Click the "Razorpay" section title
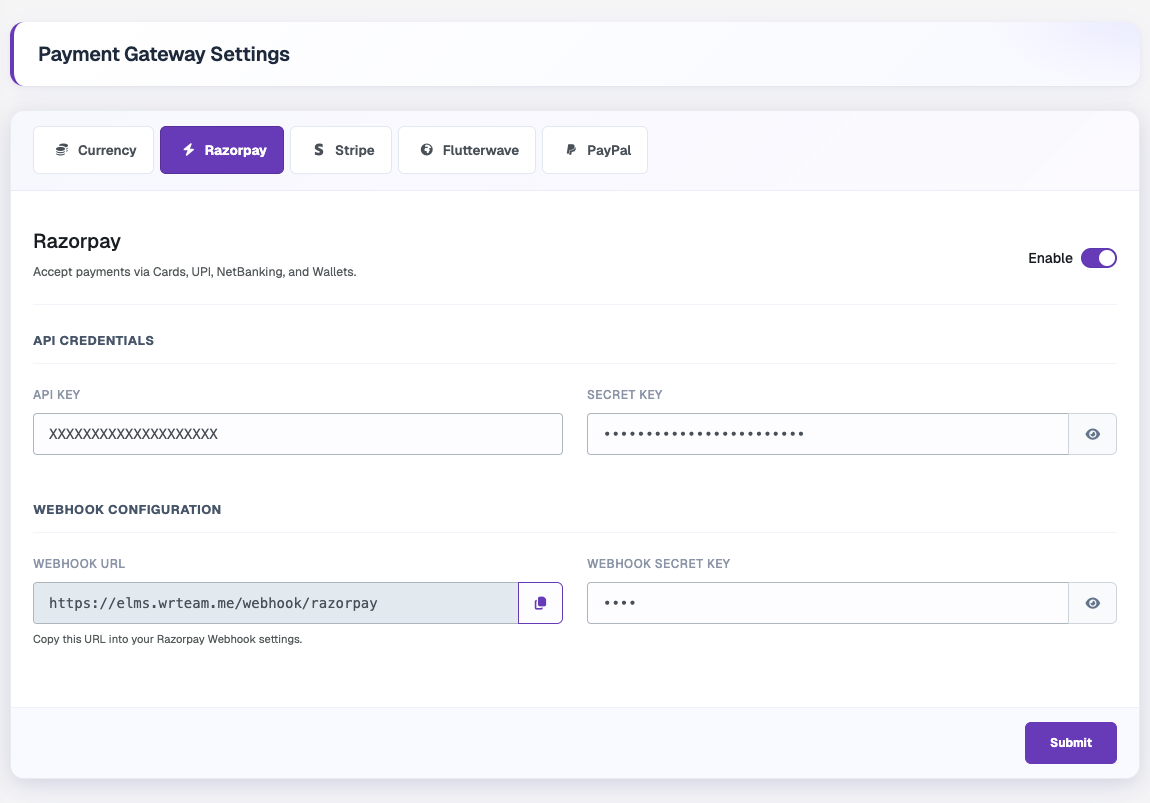Viewport: 1150px width, 803px height. pyautogui.click(x=77, y=241)
